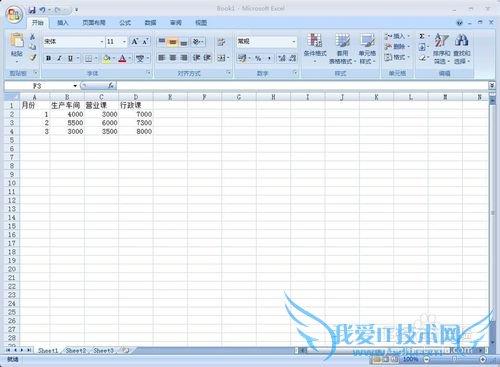Open text orientation options
The height and width of the screenshot is (367, 500).
coord(198,42)
